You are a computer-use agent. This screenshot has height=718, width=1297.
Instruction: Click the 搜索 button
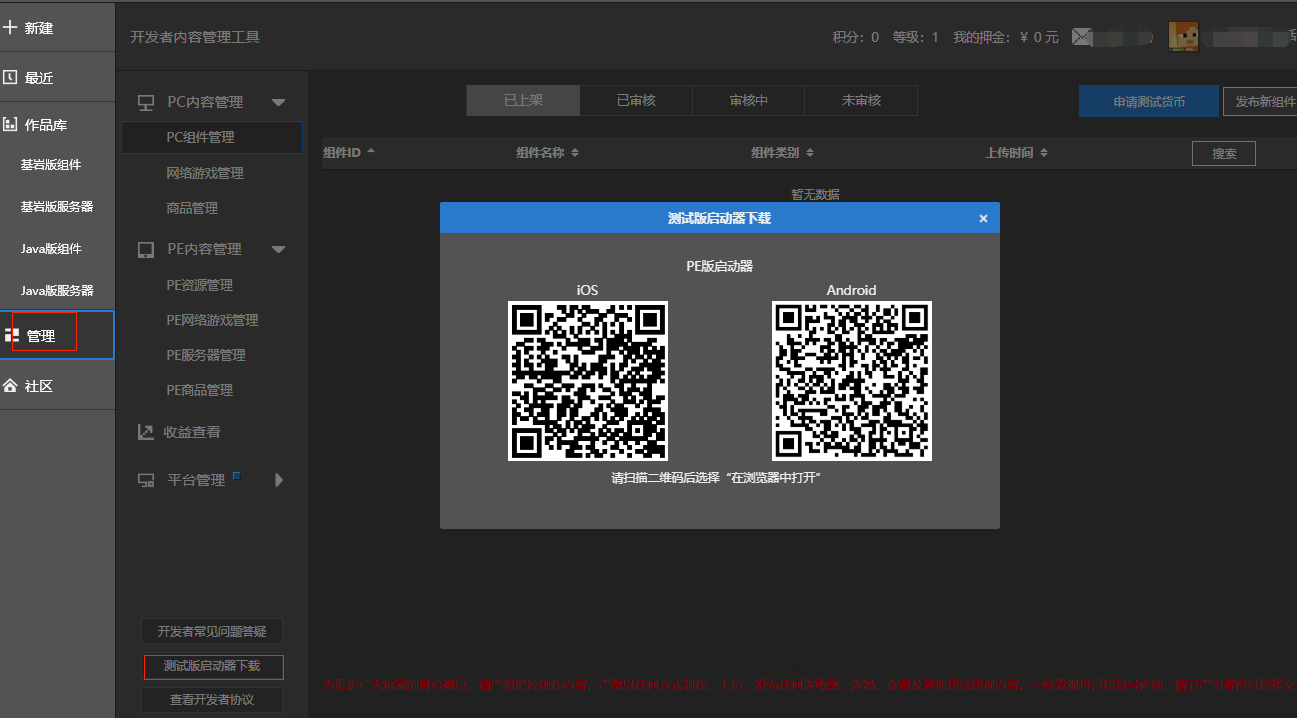[1224, 154]
